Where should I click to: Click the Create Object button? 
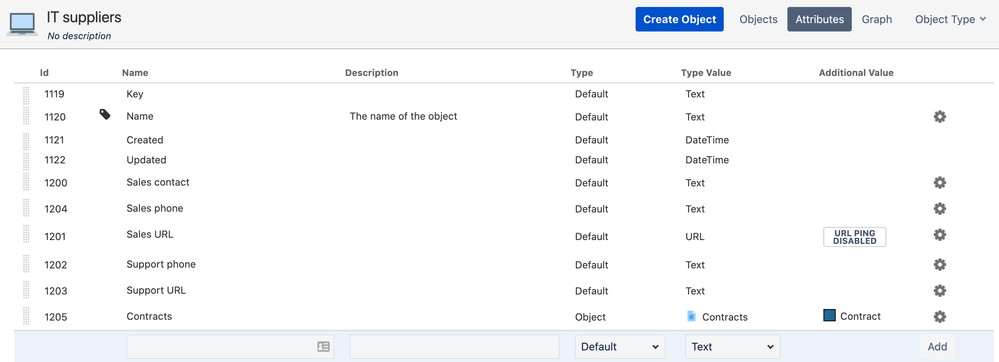click(679, 19)
